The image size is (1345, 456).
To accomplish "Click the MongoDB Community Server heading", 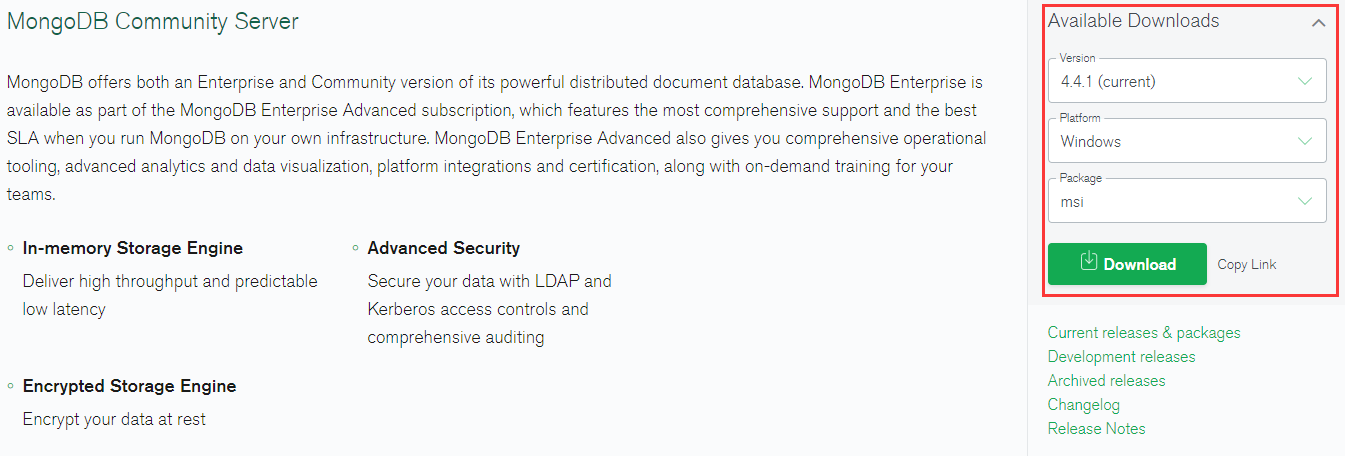I will pos(153,22).
